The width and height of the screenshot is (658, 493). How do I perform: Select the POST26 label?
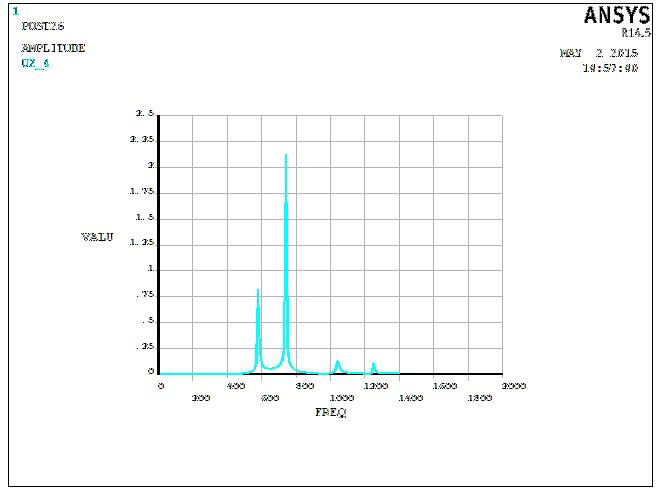pyautogui.click(x=43, y=26)
